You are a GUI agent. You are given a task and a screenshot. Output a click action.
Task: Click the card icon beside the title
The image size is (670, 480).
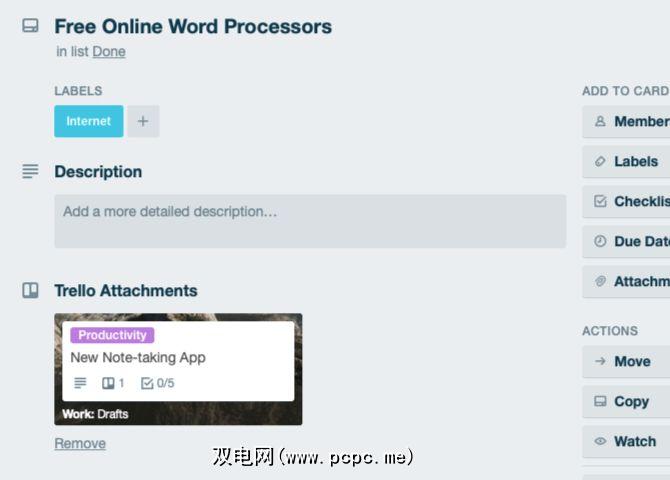click(30, 26)
